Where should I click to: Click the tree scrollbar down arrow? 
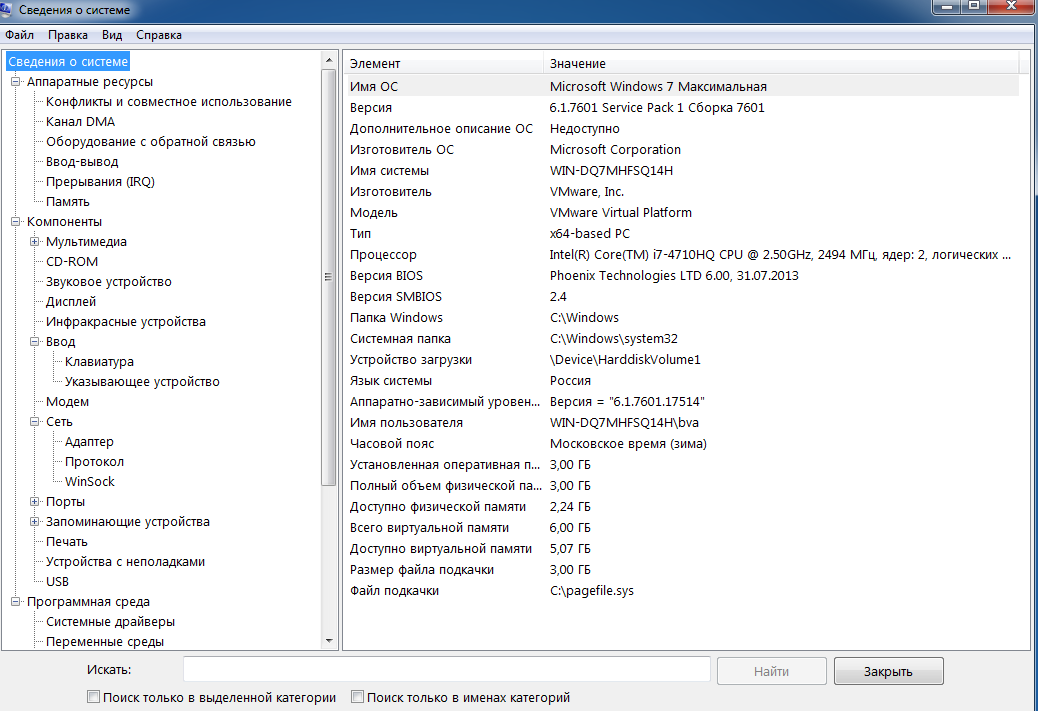[x=329, y=641]
